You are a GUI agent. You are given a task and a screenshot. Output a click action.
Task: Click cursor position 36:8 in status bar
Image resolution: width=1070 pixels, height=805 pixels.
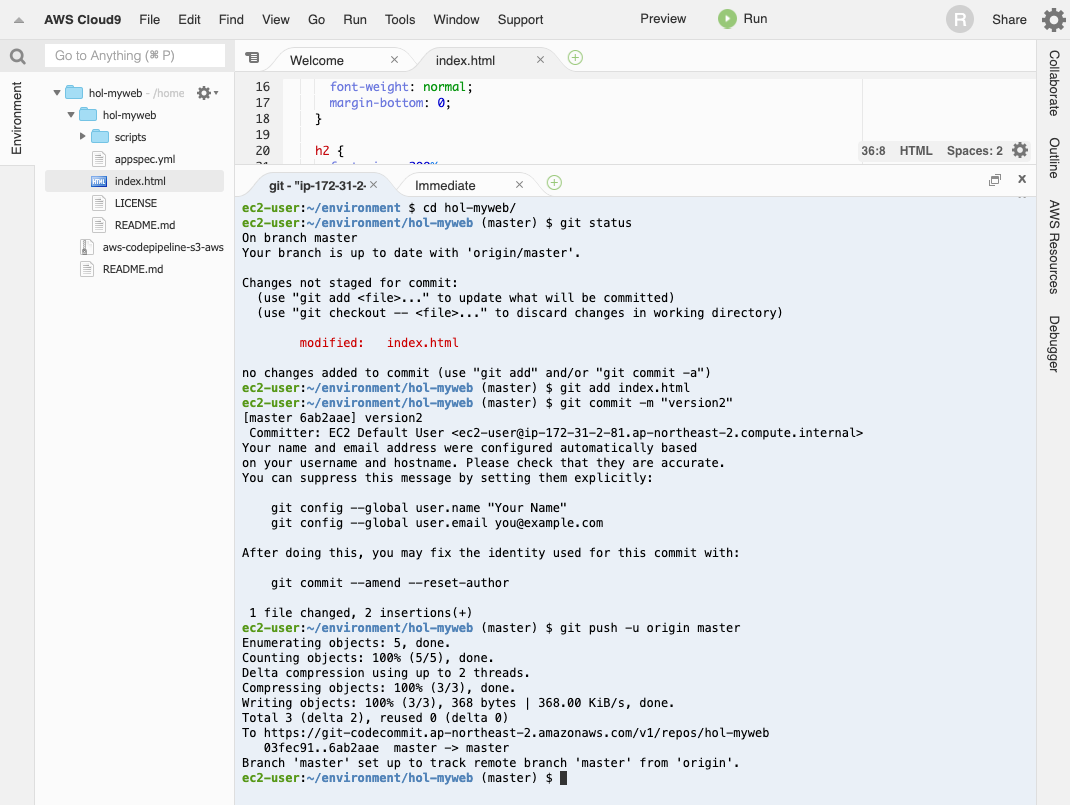(x=873, y=151)
